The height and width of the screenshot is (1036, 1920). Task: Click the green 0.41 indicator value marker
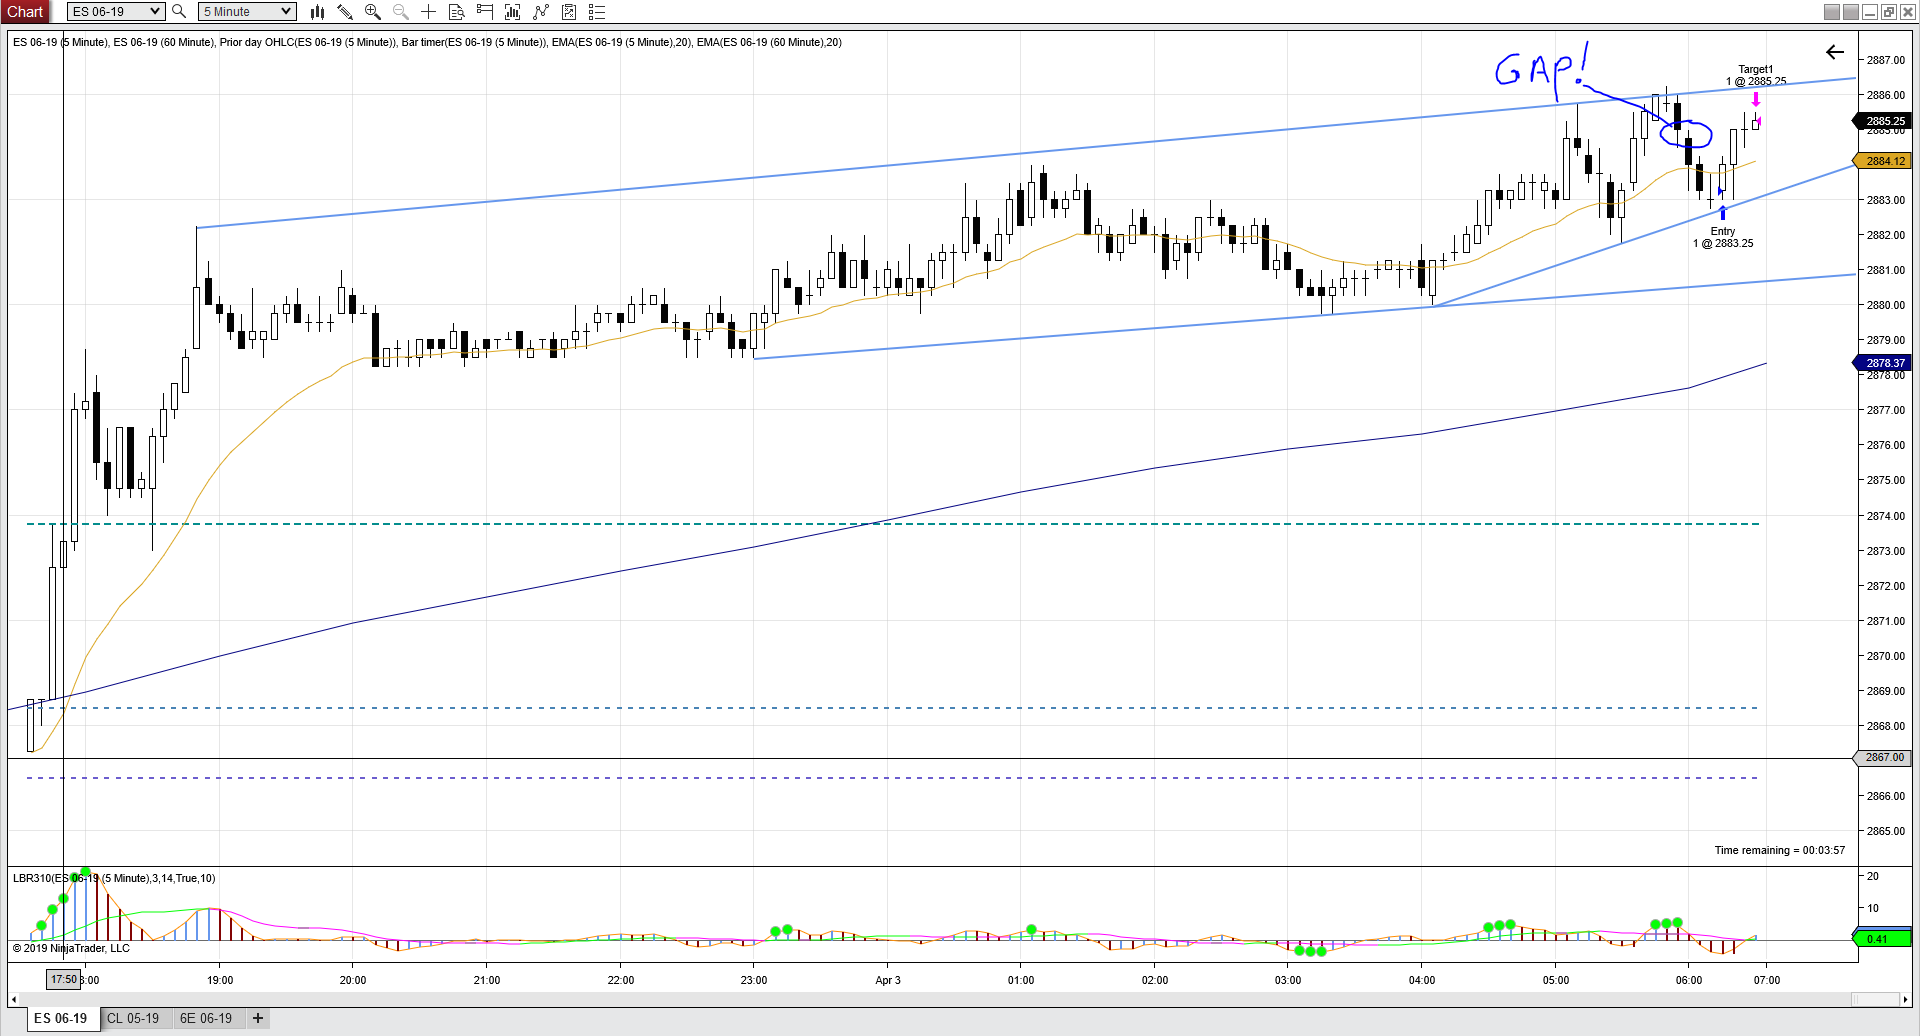(x=1884, y=939)
